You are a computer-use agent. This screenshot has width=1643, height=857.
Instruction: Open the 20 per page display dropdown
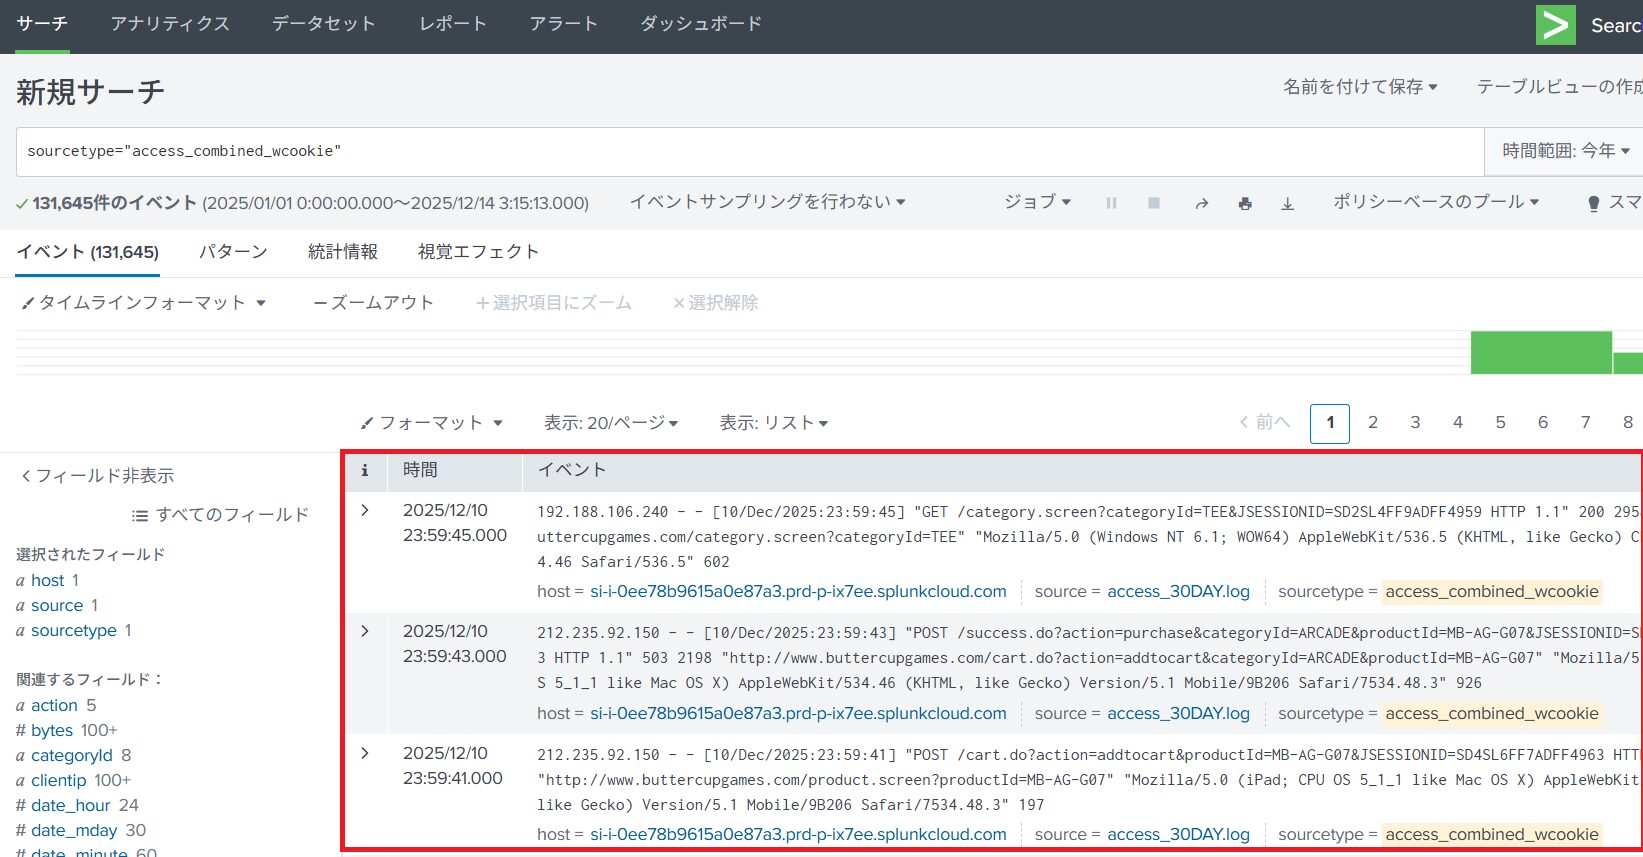pos(610,423)
